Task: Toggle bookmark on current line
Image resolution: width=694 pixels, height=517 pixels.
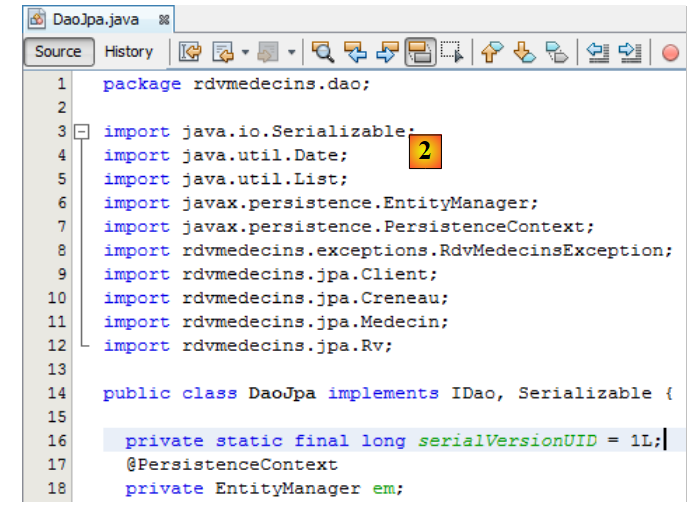Action: (557, 53)
